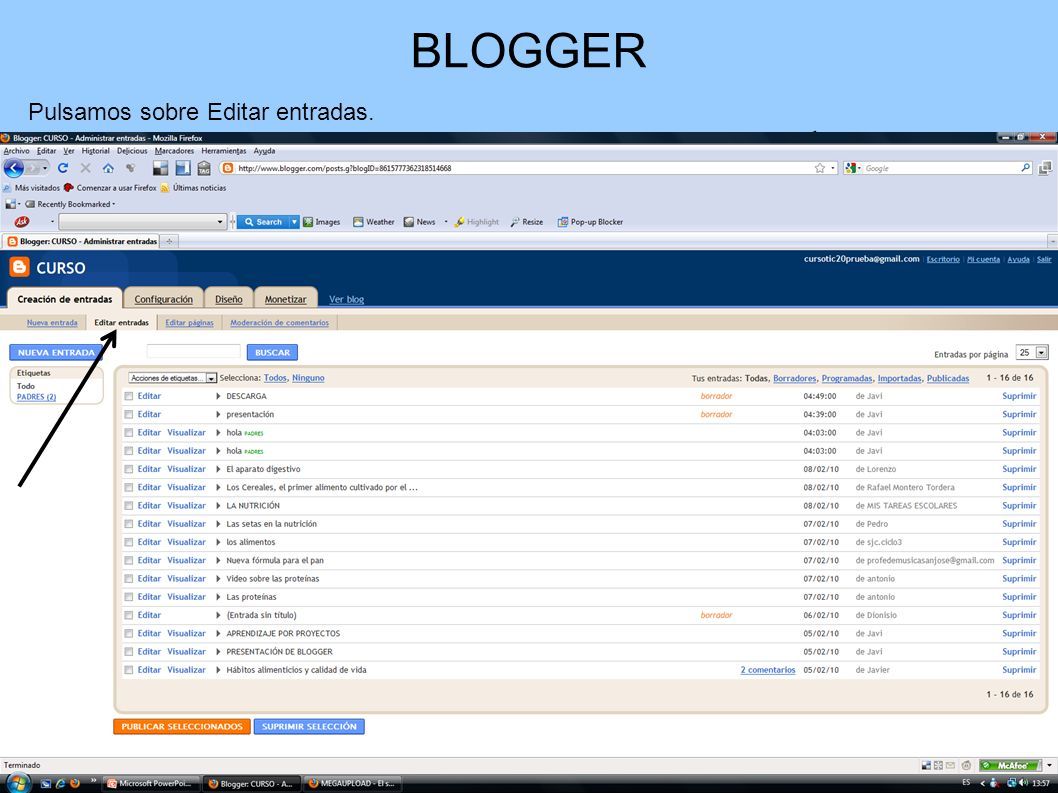Select checkbox for El aparato digestivo
This screenshot has width=1058, height=793.
point(128,469)
